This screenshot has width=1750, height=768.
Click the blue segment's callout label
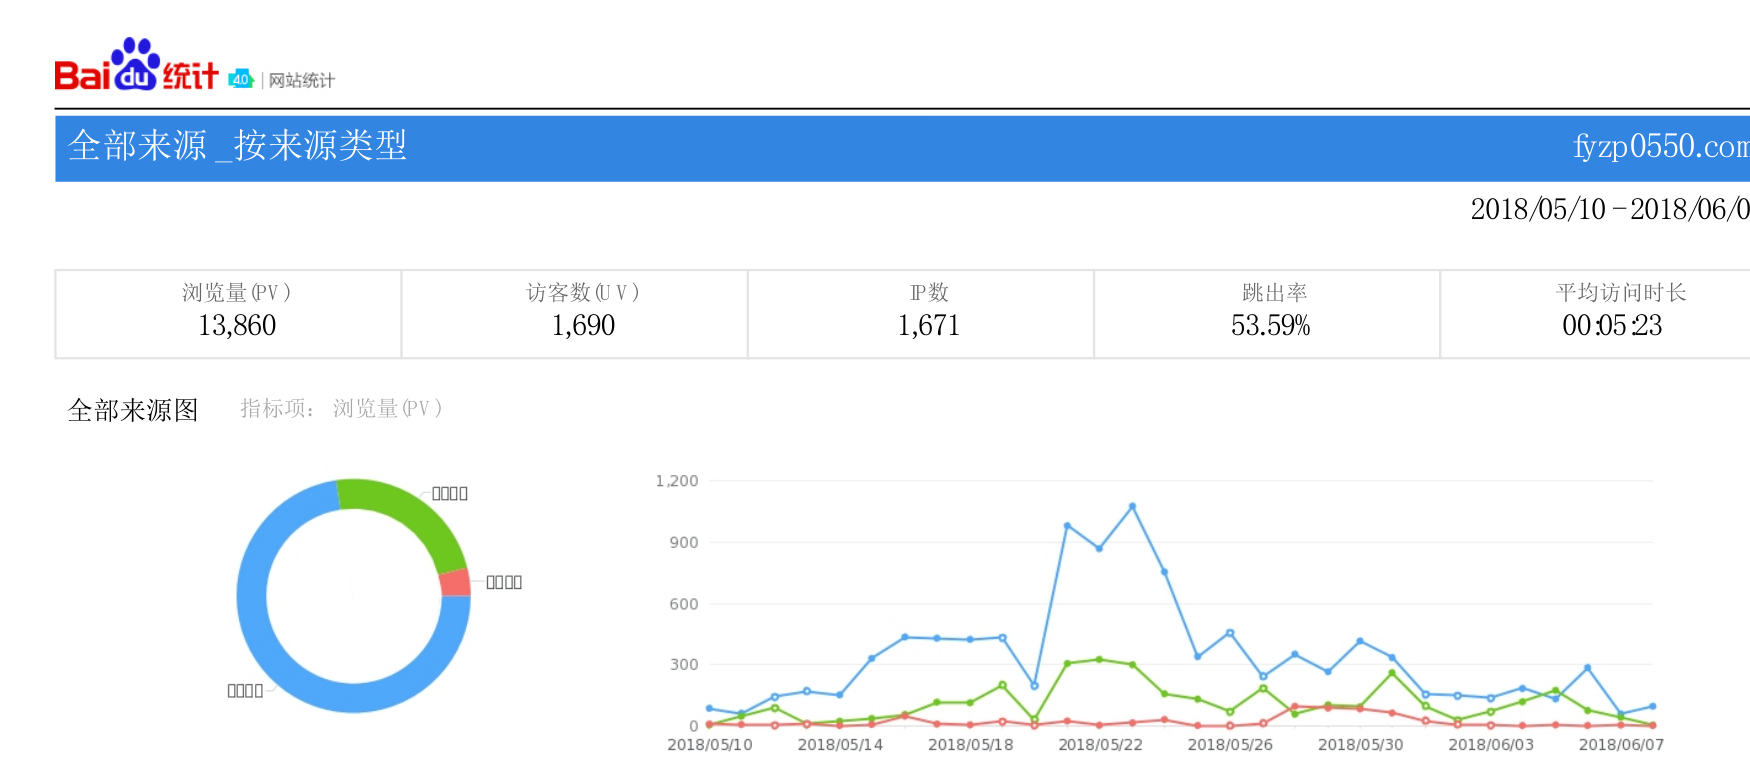[x=245, y=690]
